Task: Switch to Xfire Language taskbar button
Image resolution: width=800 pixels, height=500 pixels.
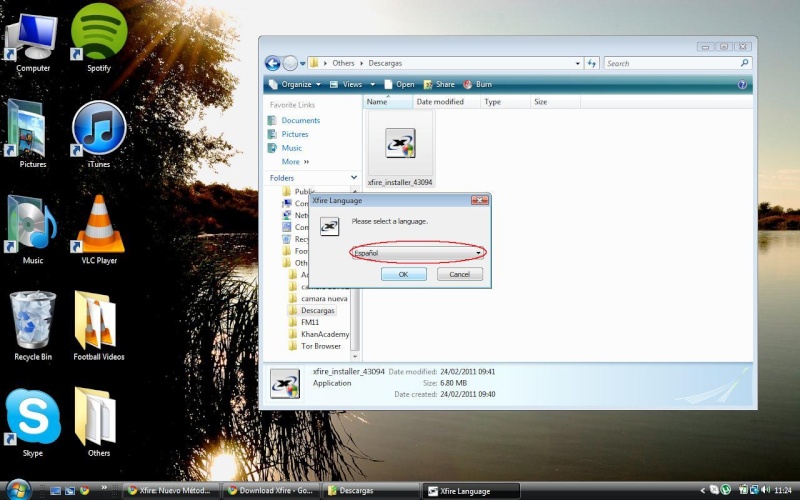Action: point(472,490)
